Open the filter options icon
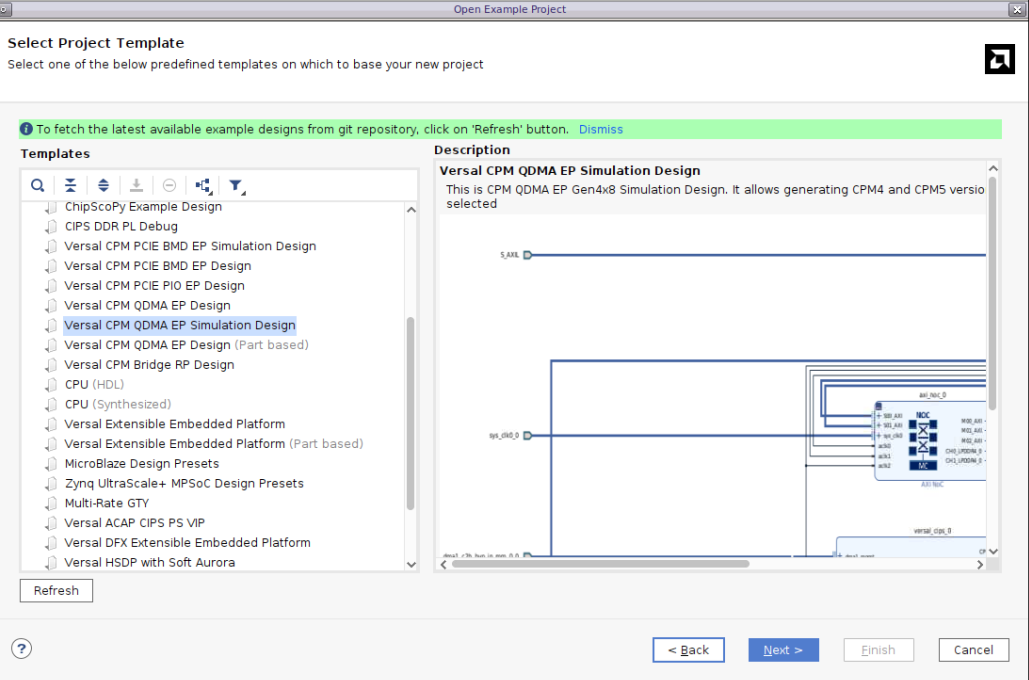The width and height of the screenshot is (1029, 680). pyautogui.click(x=236, y=185)
